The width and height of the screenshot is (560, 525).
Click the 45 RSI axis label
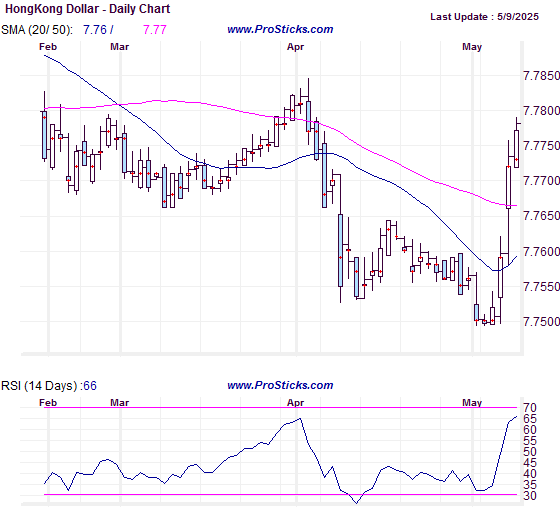pos(530,463)
